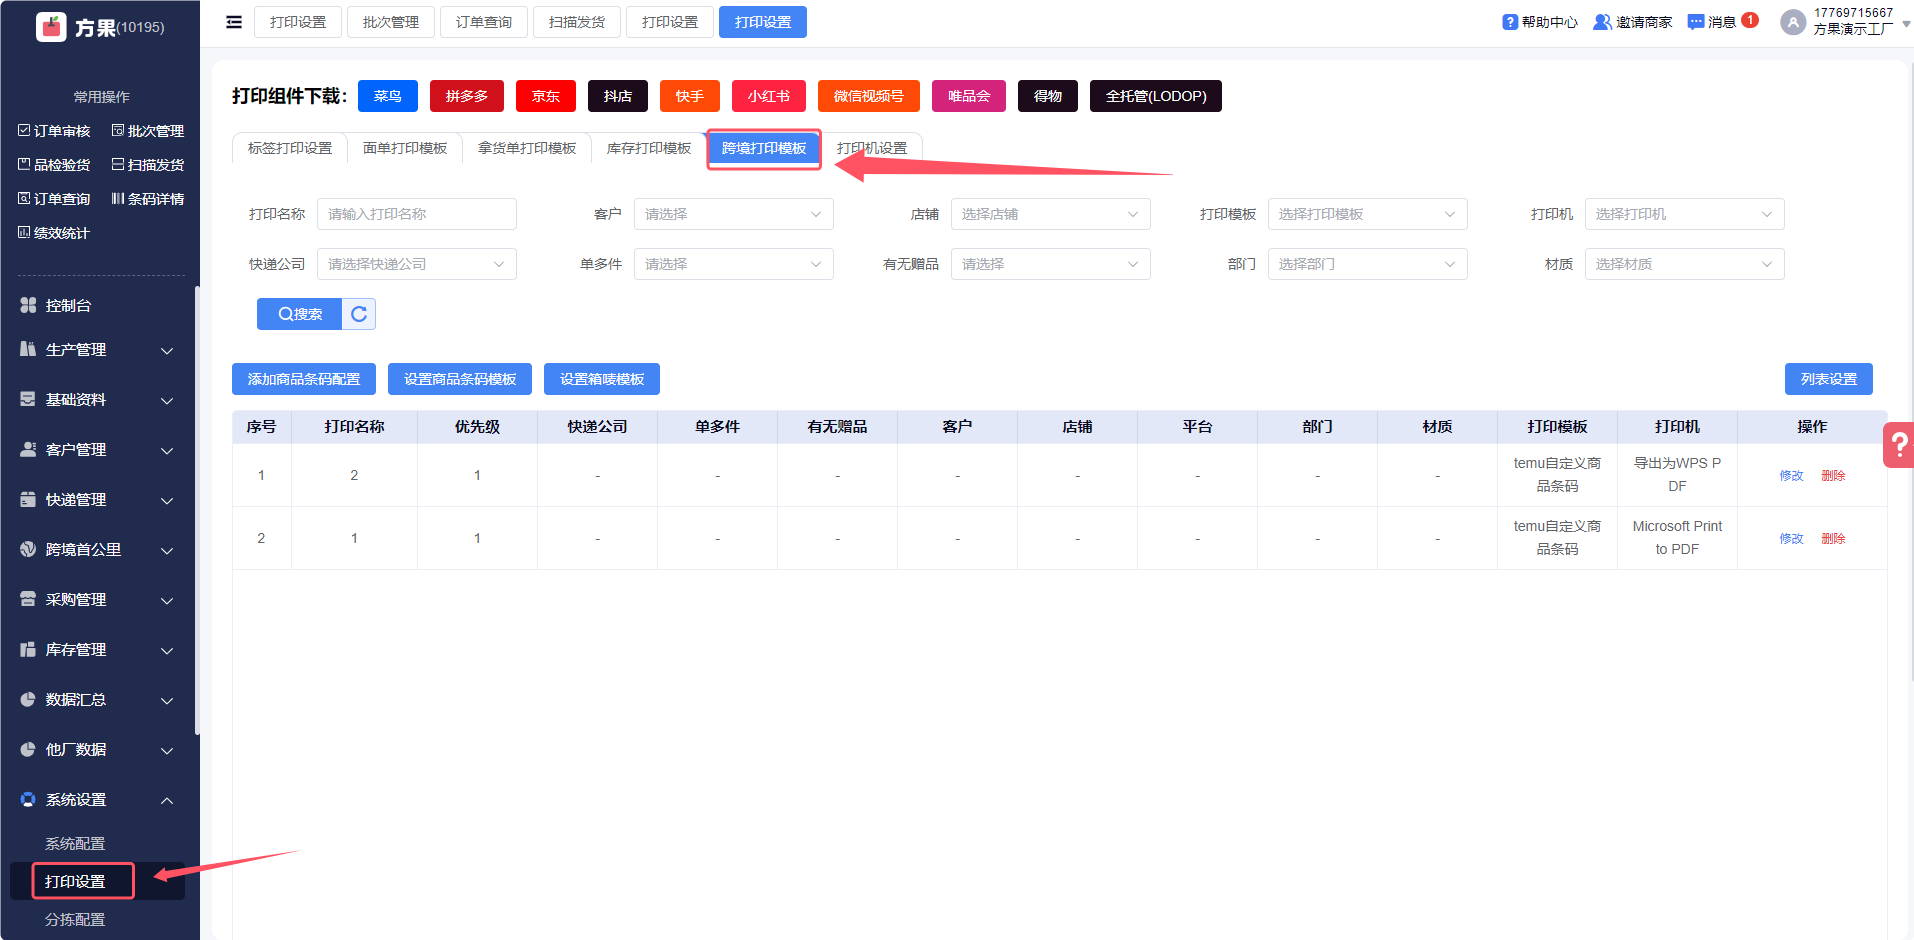Select 跨境打印模板 tab
The height and width of the screenshot is (940, 1914).
pyautogui.click(x=764, y=148)
